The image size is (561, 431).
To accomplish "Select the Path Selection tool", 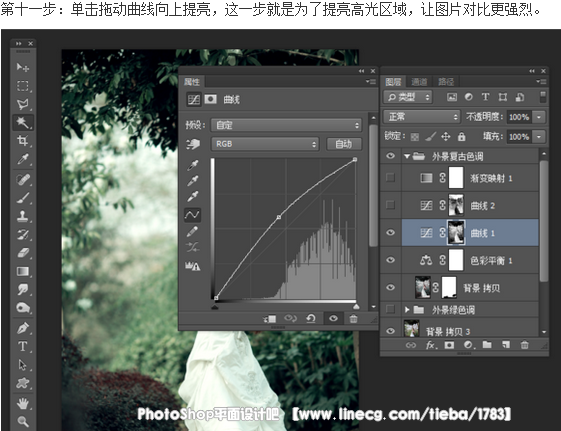I will 23,364.
